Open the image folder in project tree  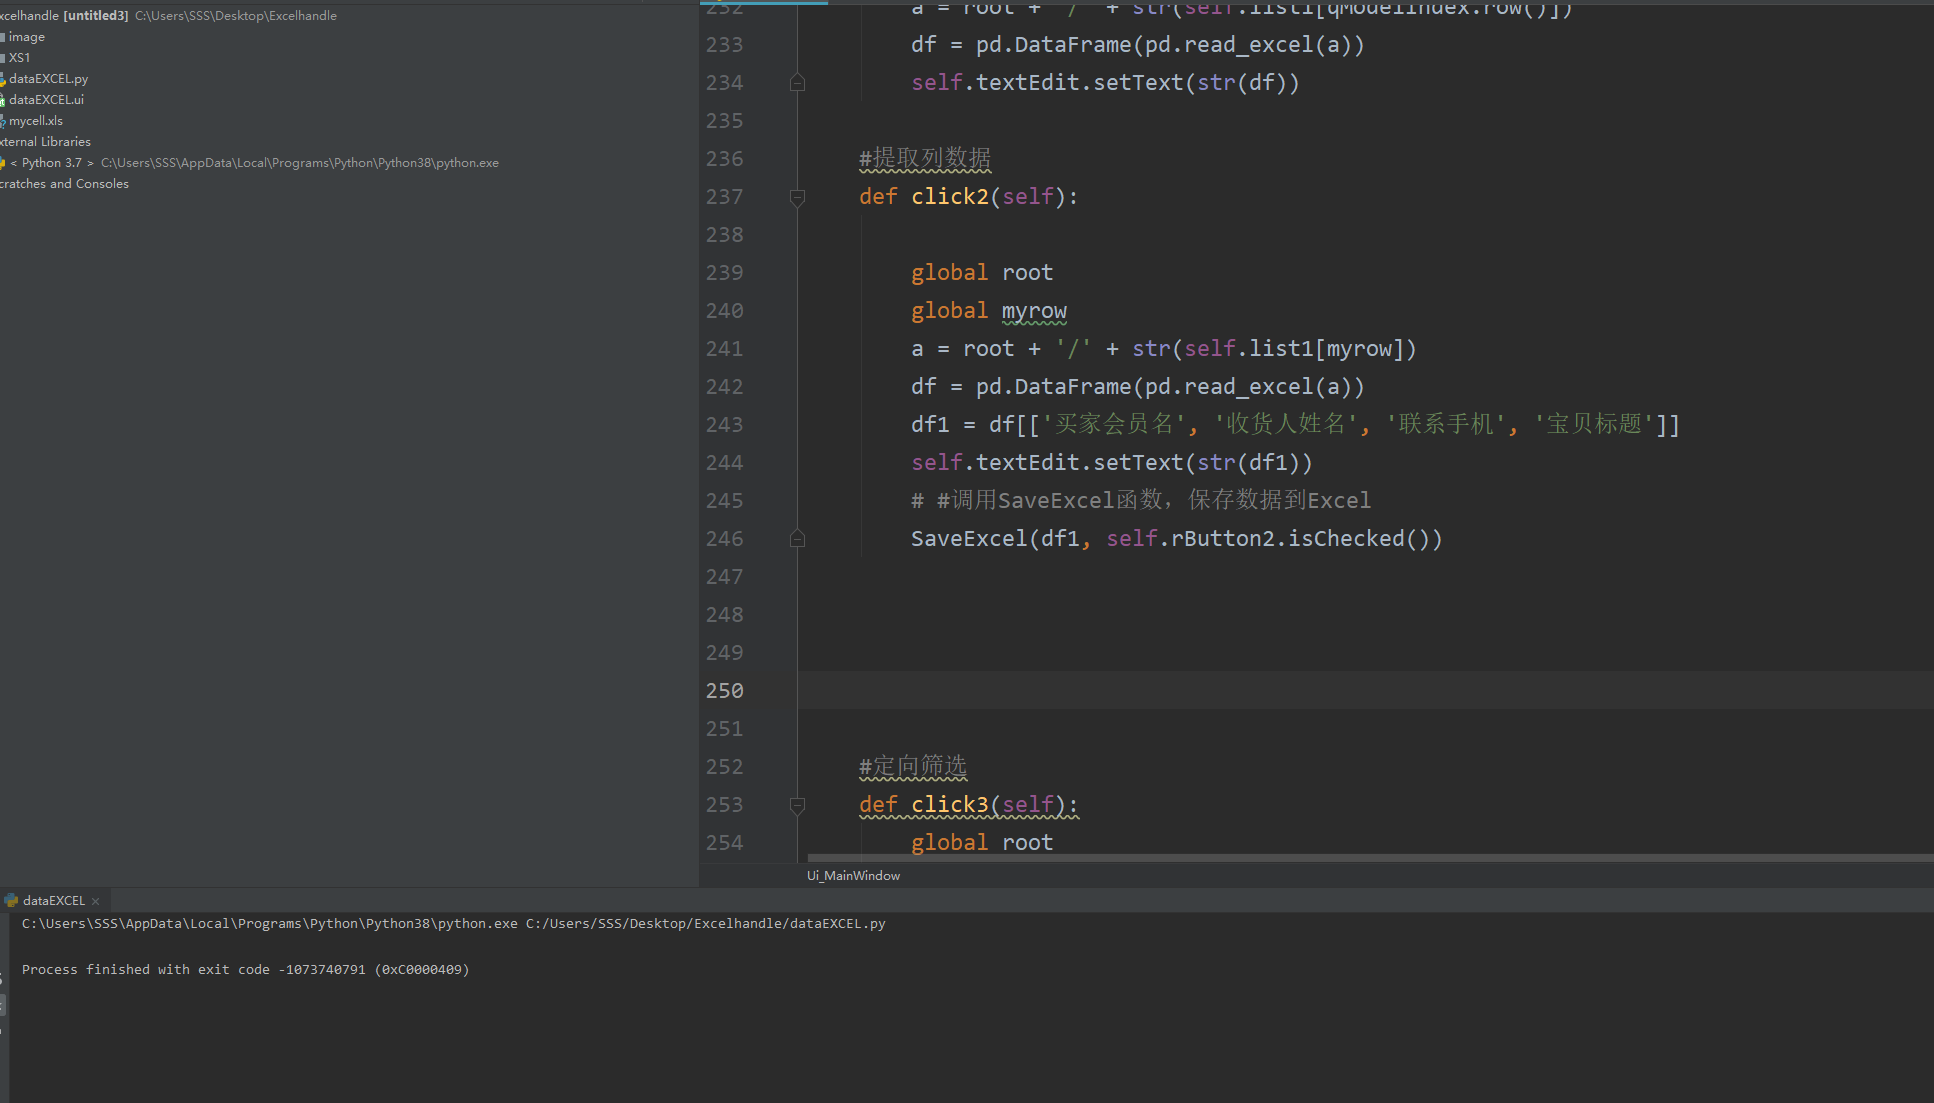(x=25, y=36)
